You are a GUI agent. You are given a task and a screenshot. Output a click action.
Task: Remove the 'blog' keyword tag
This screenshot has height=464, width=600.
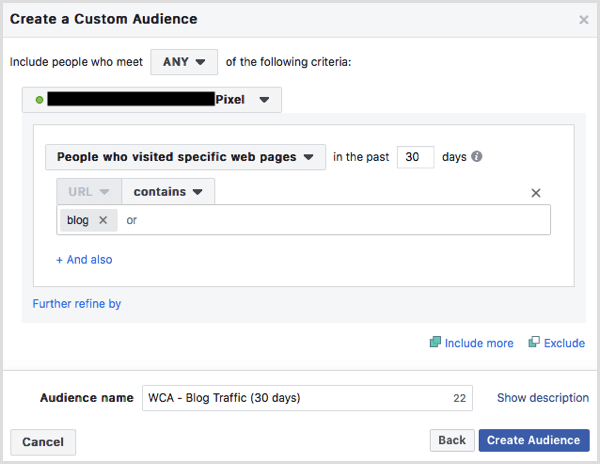(103, 220)
